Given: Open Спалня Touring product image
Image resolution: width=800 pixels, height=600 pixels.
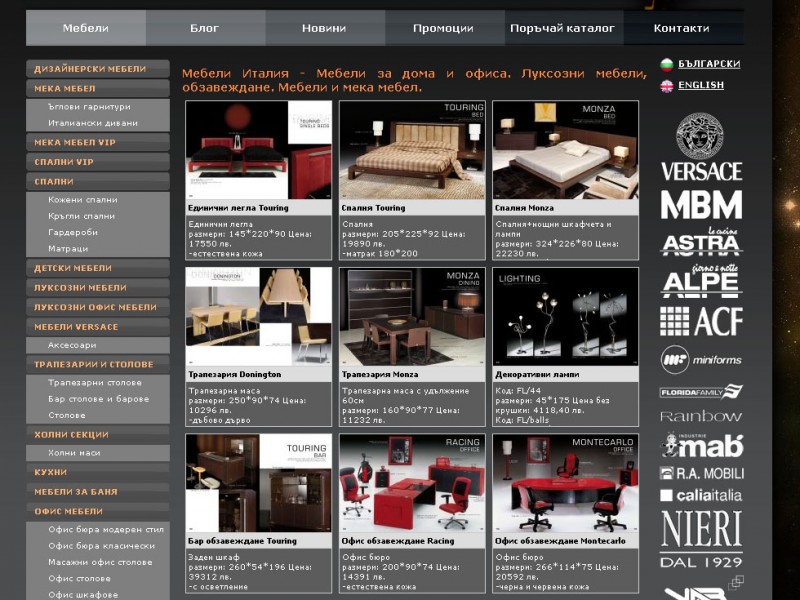Looking at the screenshot, I should click(412, 150).
